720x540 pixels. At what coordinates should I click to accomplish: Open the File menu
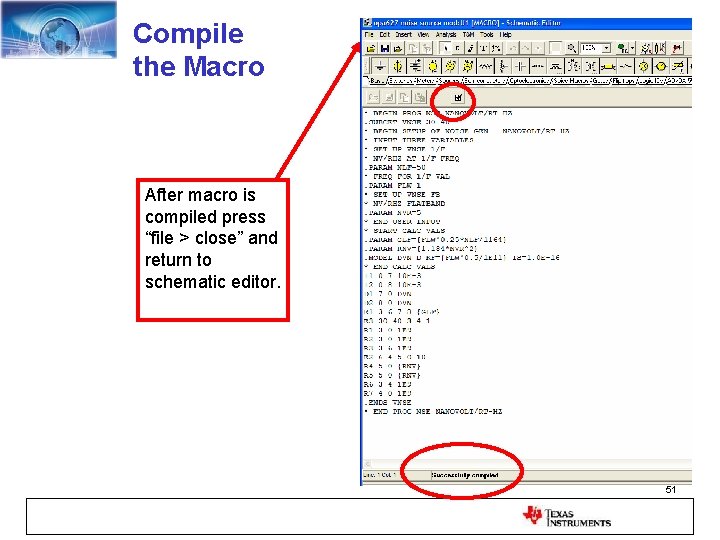pos(369,34)
